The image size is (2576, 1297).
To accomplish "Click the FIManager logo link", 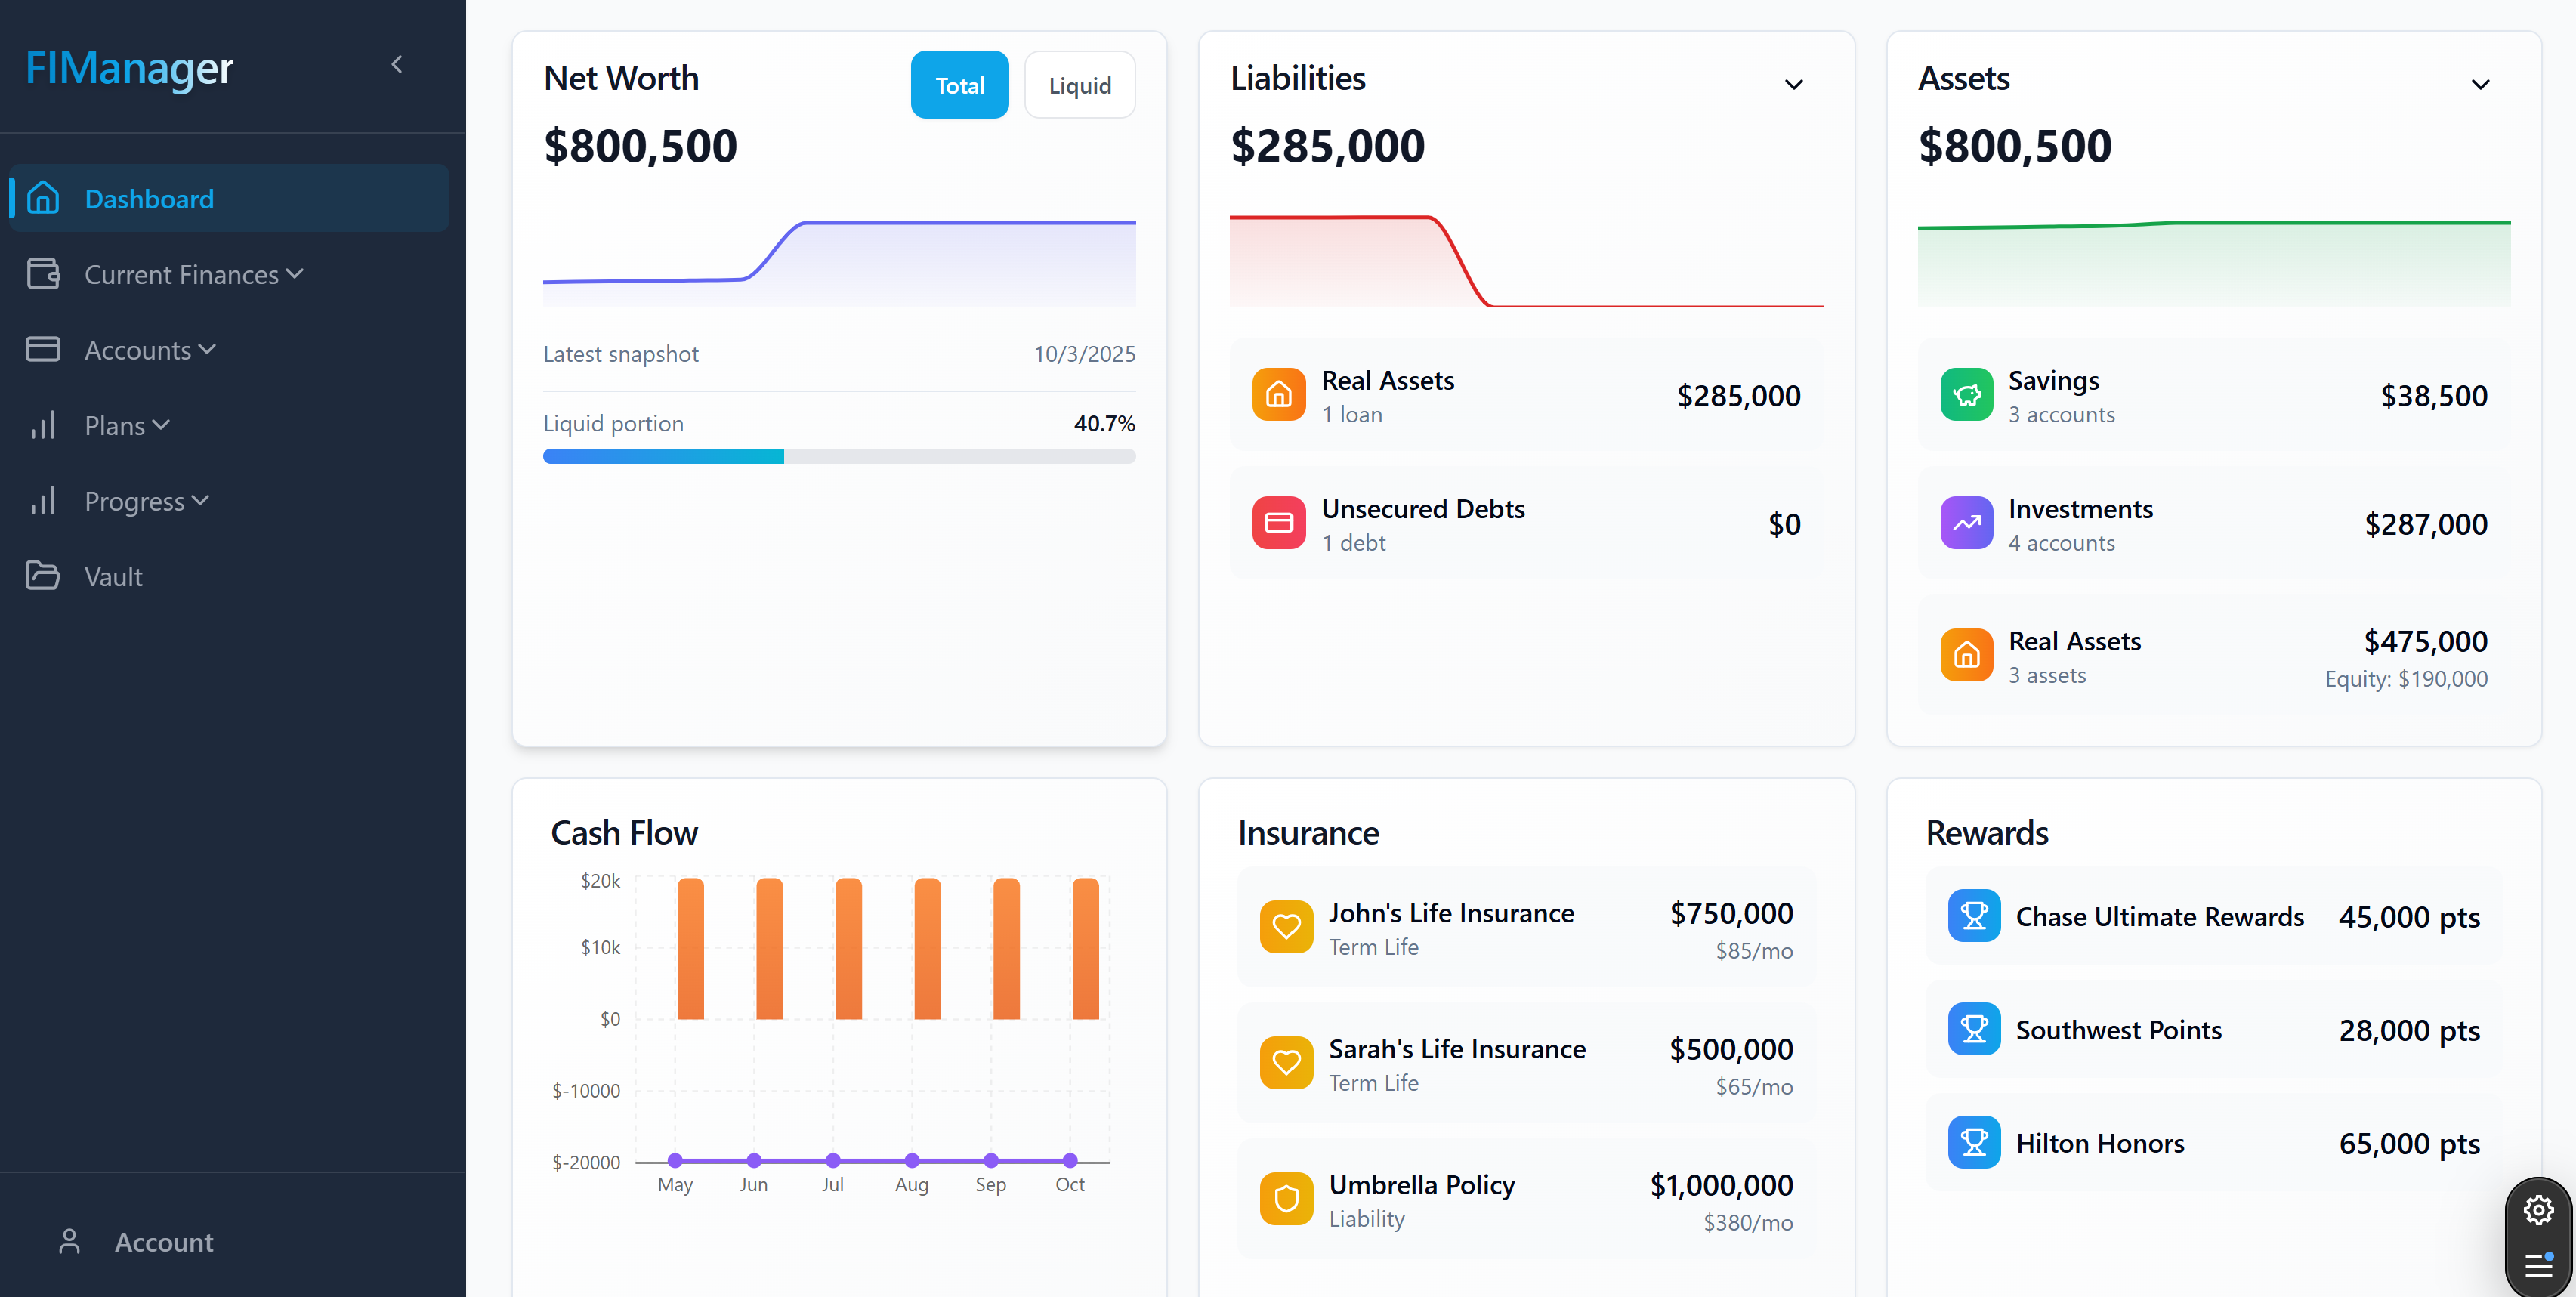I will [129, 68].
